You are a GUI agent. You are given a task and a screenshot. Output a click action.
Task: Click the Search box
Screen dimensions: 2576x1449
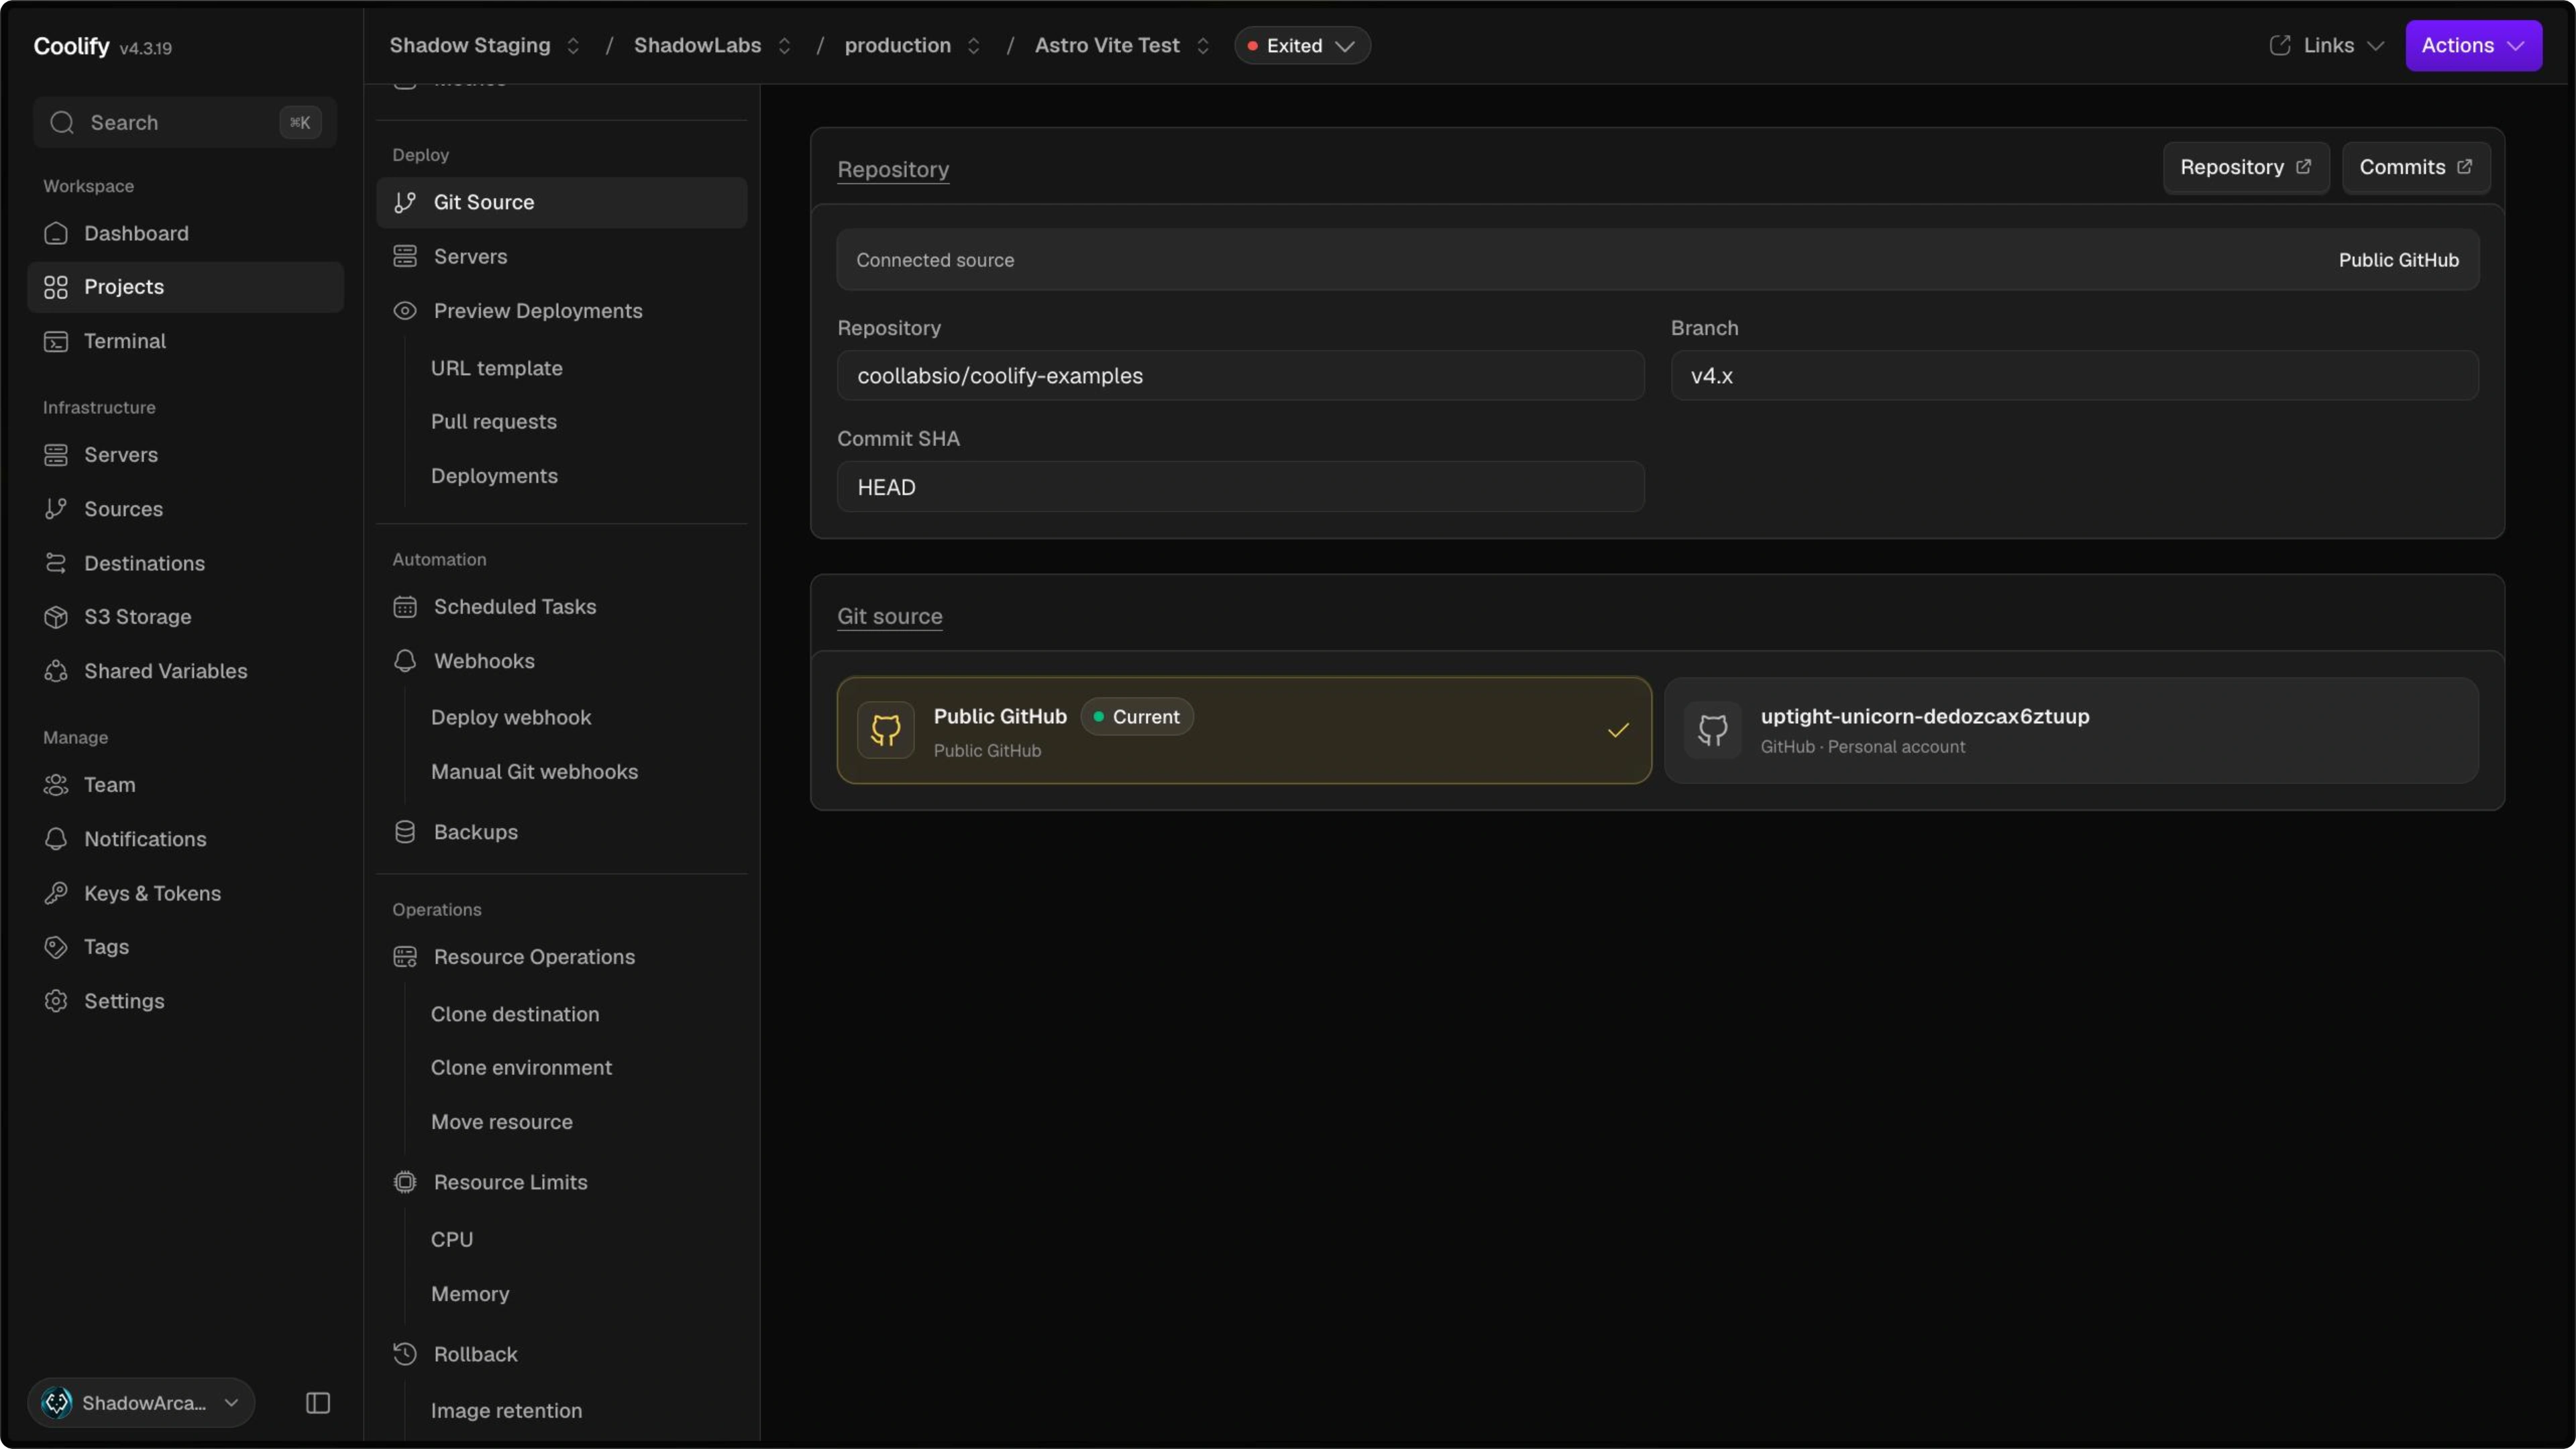click(x=185, y=122)
